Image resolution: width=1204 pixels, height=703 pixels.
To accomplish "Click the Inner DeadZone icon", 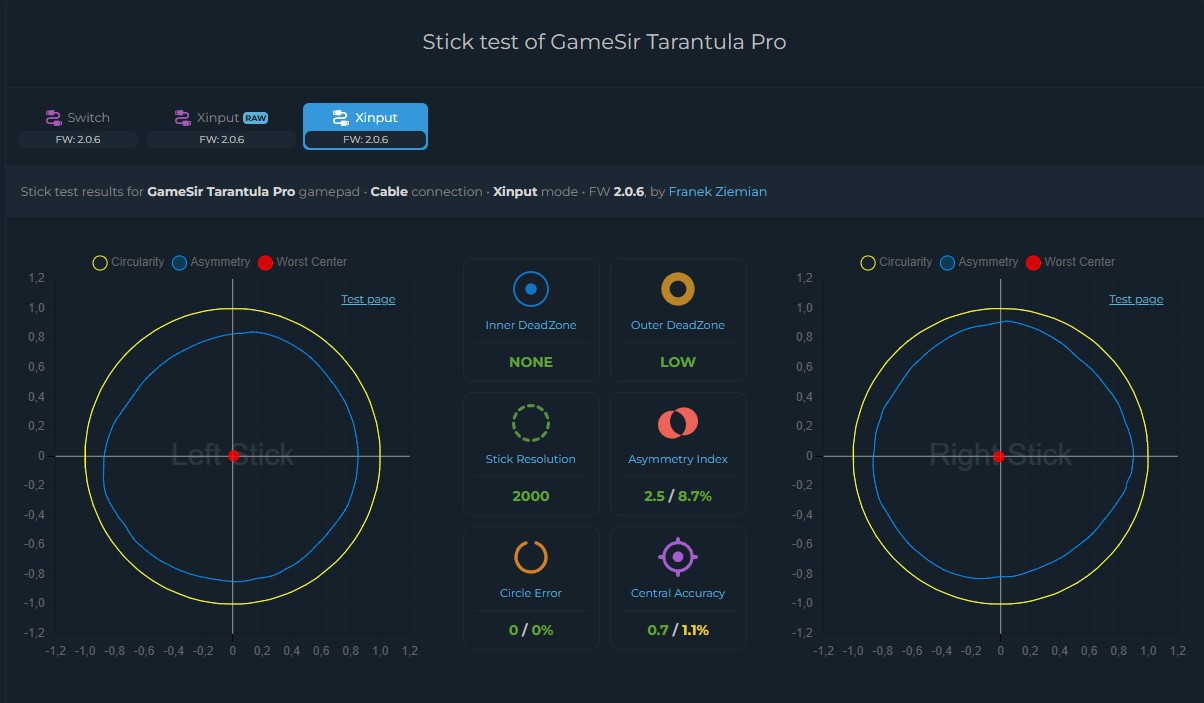I will [531, 289].
